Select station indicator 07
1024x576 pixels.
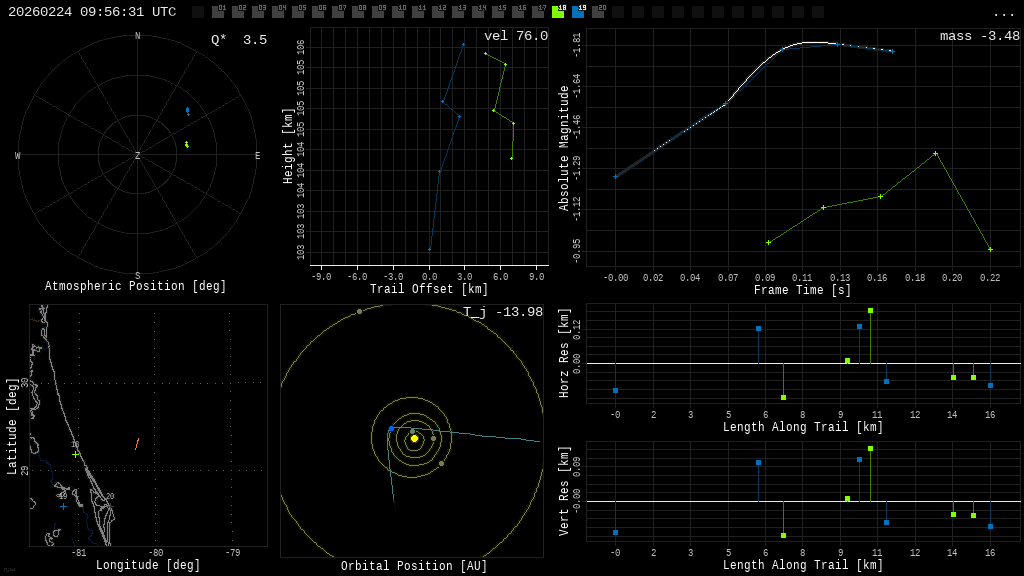(x=338, y=11)
